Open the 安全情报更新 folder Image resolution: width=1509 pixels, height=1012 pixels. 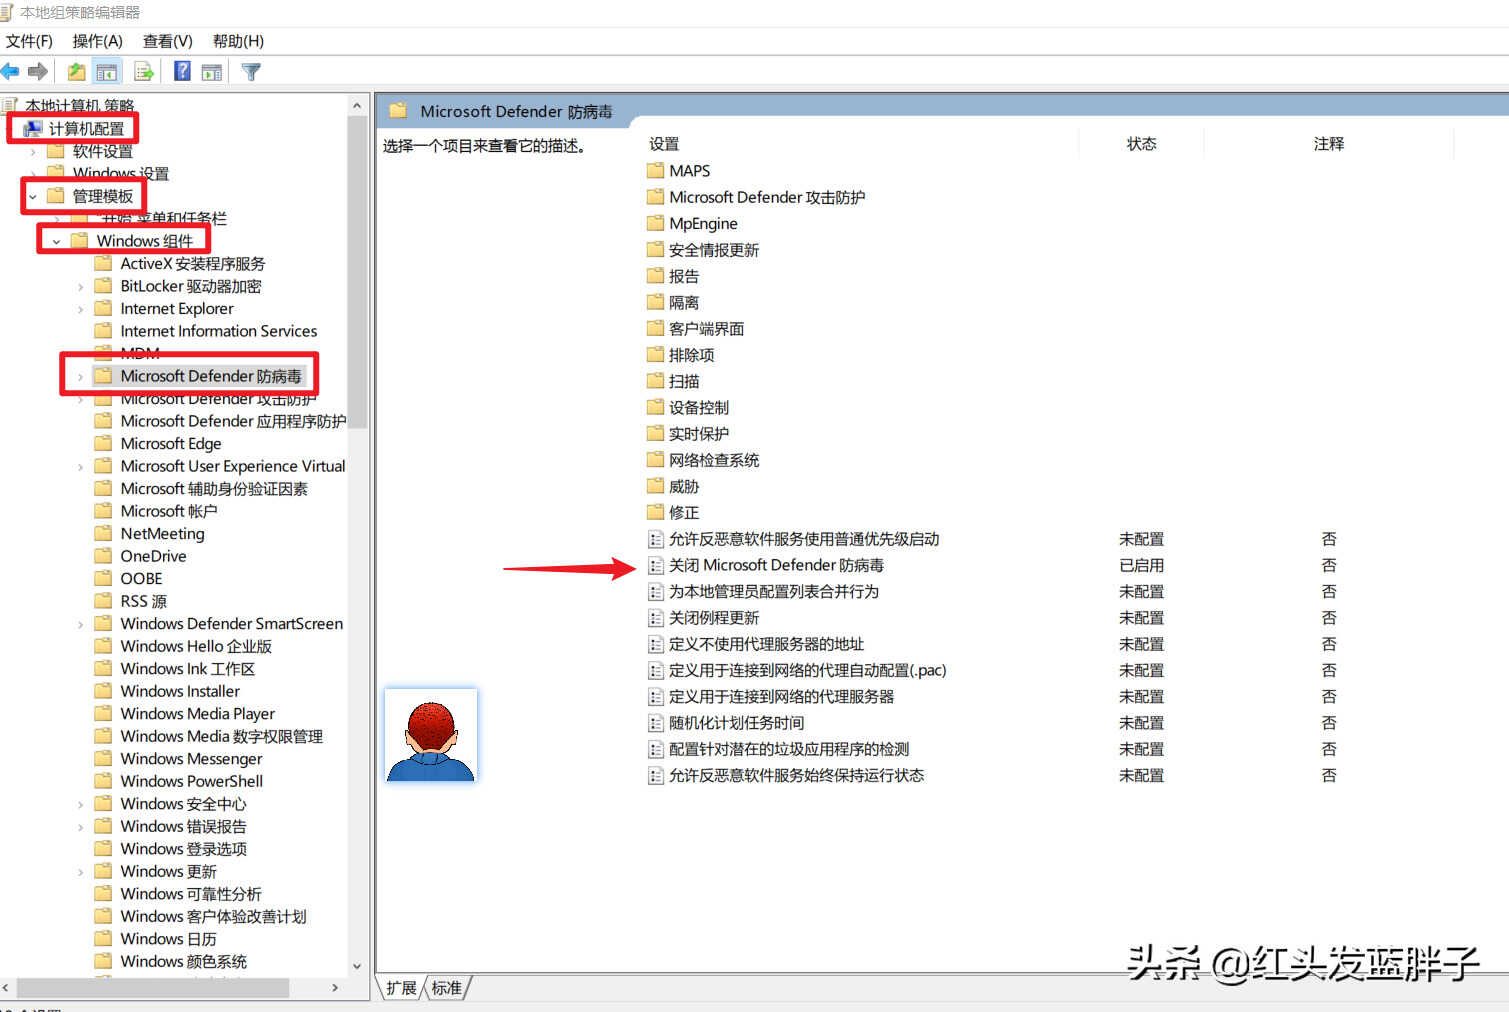coord(714,250)
